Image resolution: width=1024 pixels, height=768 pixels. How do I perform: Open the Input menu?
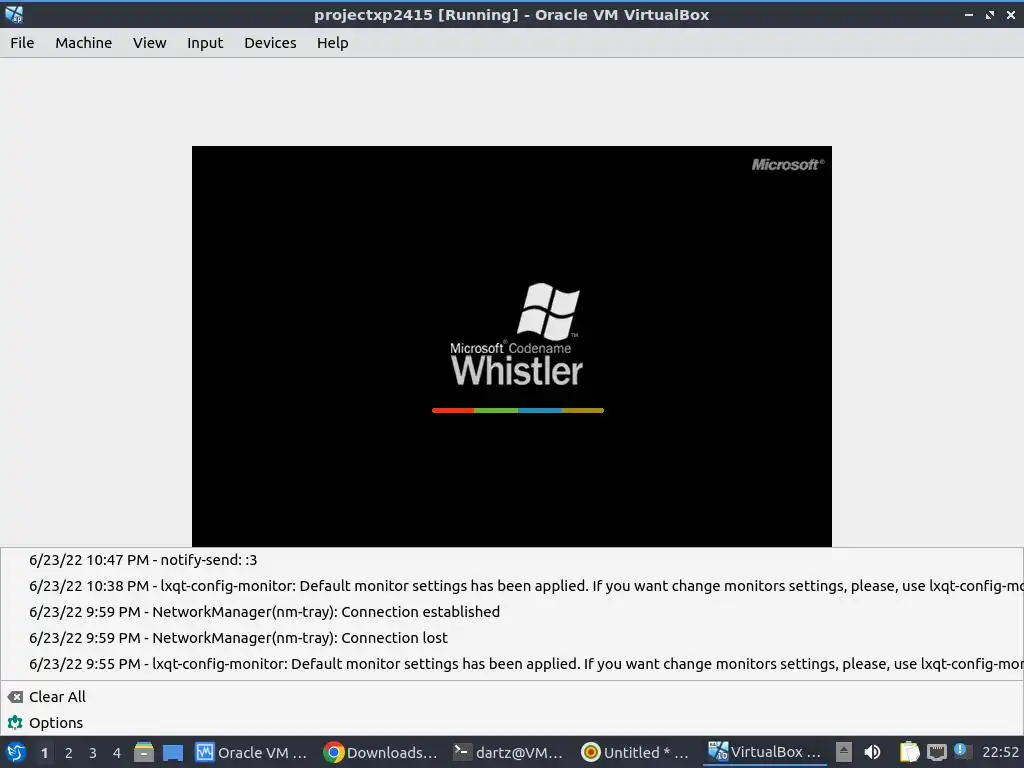[205, 43]
